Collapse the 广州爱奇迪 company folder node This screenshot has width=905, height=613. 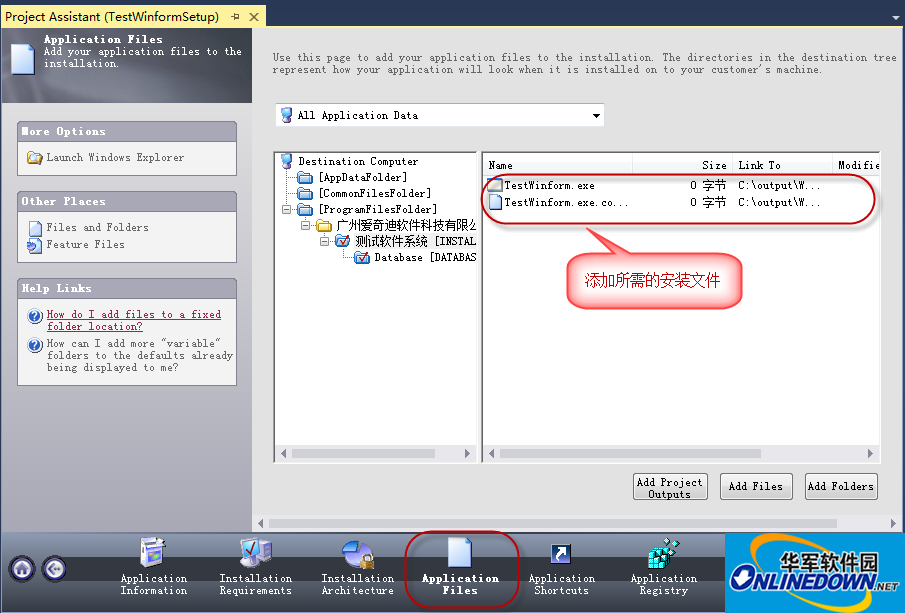(305, 225)
